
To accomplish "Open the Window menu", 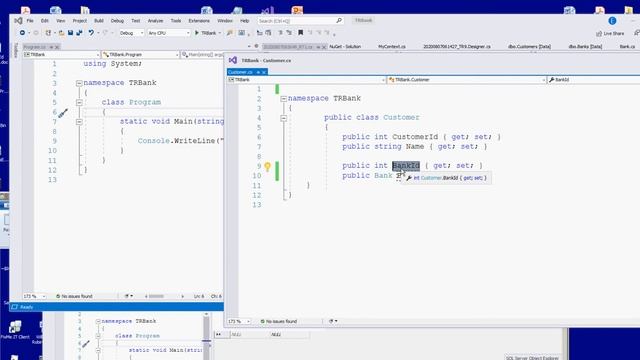I will (x=224, y=21).
